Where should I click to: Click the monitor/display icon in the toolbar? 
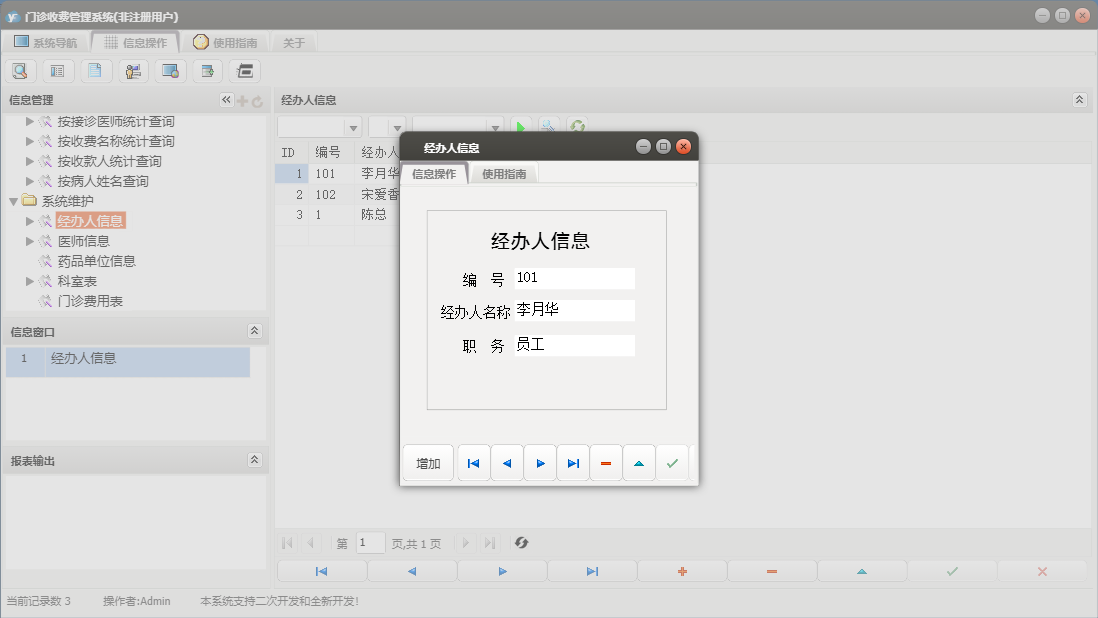coord(169,70)
